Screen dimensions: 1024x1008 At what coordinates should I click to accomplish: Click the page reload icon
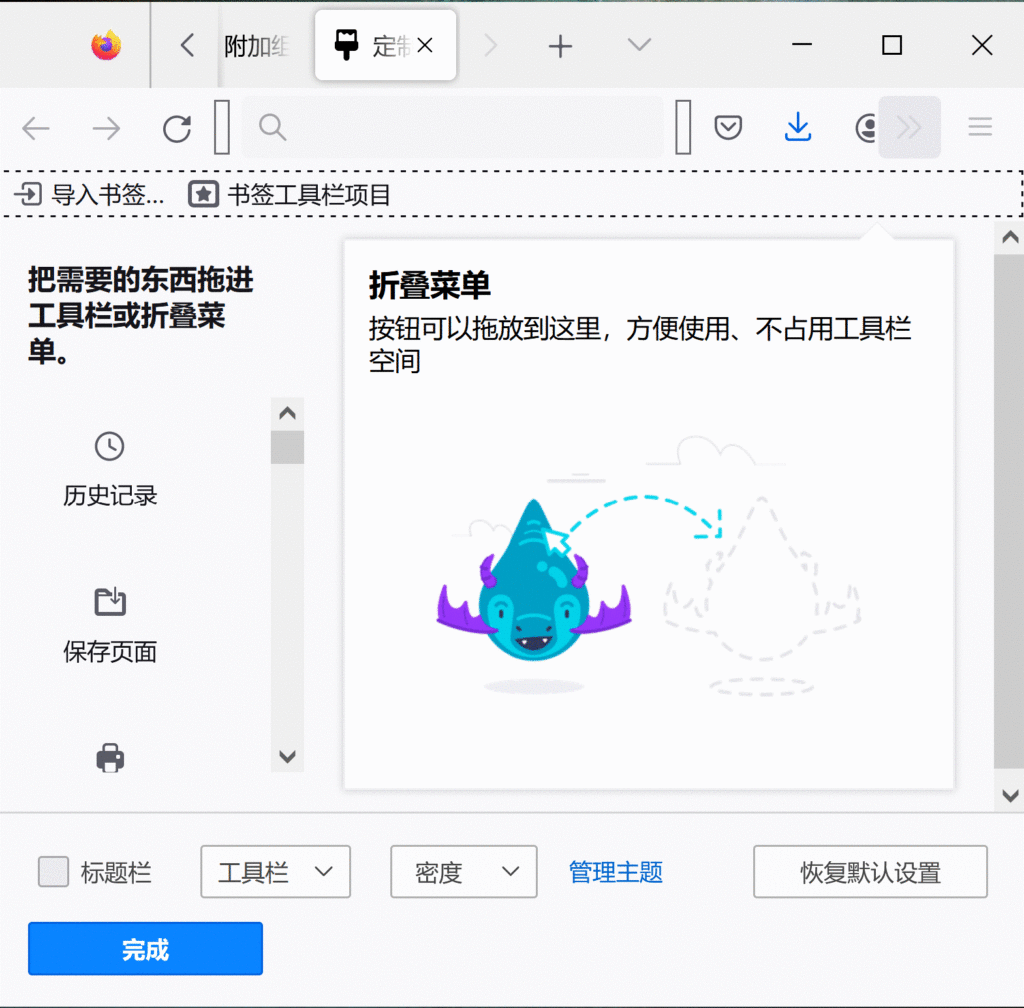point(177,127)
